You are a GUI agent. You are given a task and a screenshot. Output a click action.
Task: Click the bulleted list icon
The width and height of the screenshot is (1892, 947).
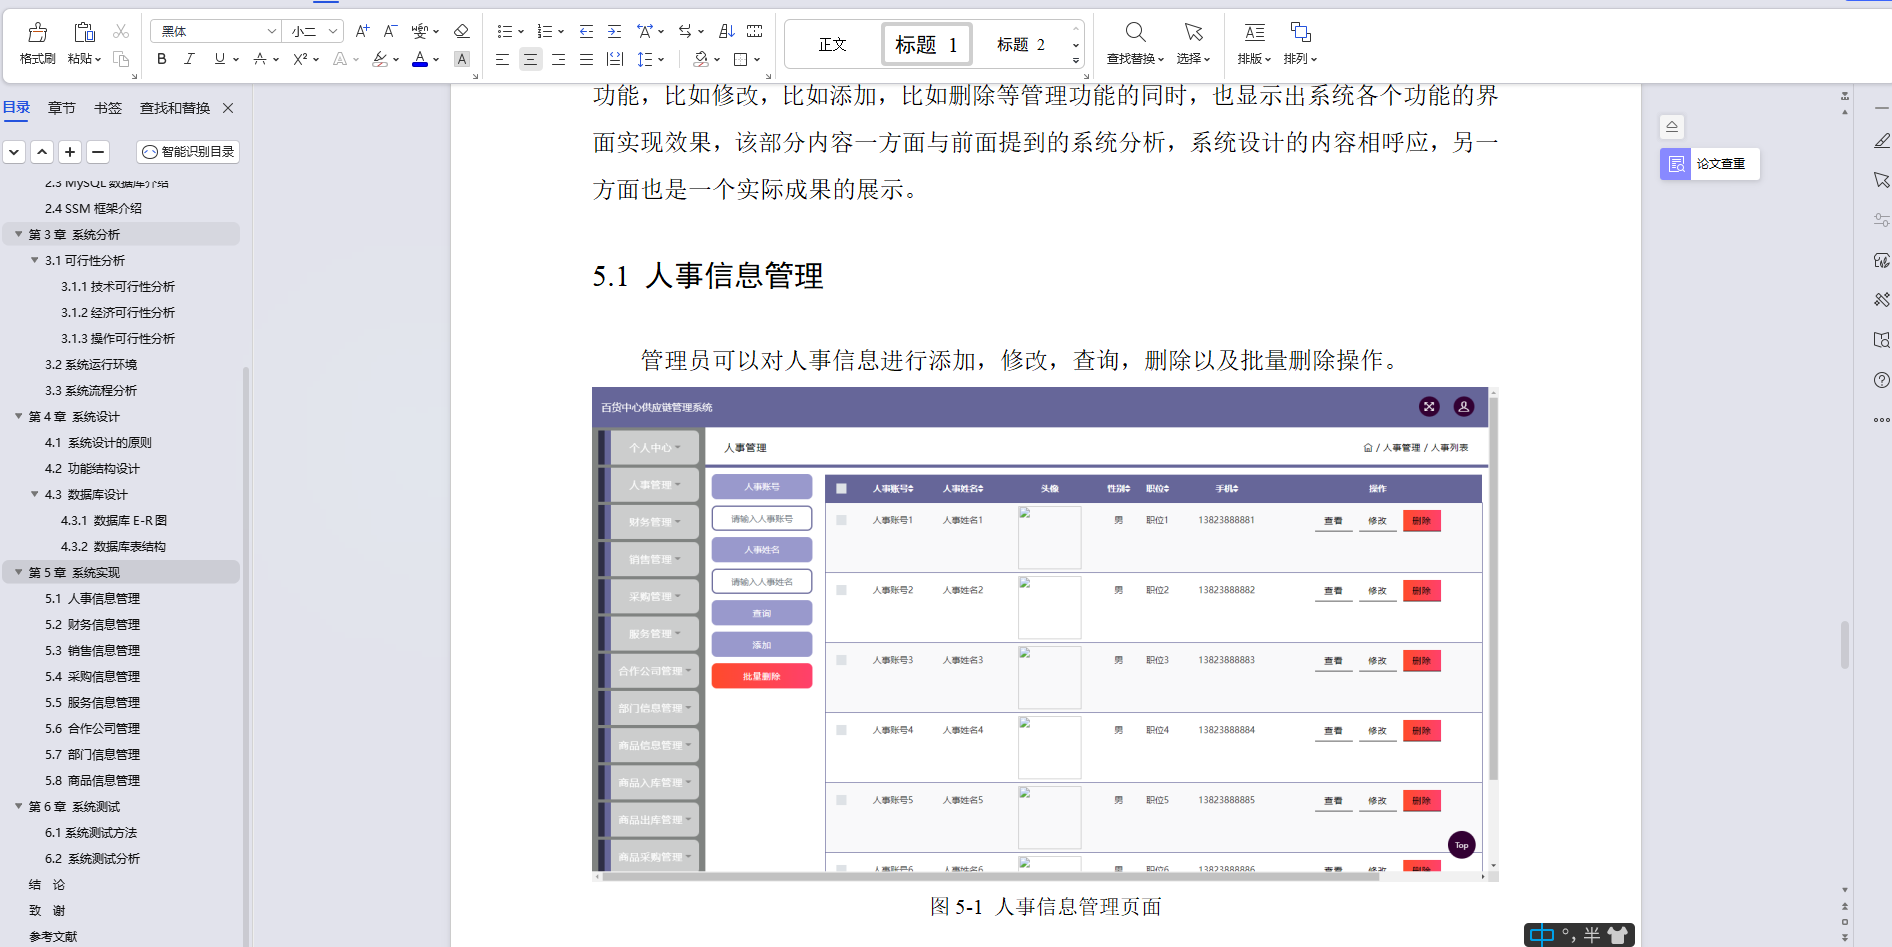pos(505,31)
